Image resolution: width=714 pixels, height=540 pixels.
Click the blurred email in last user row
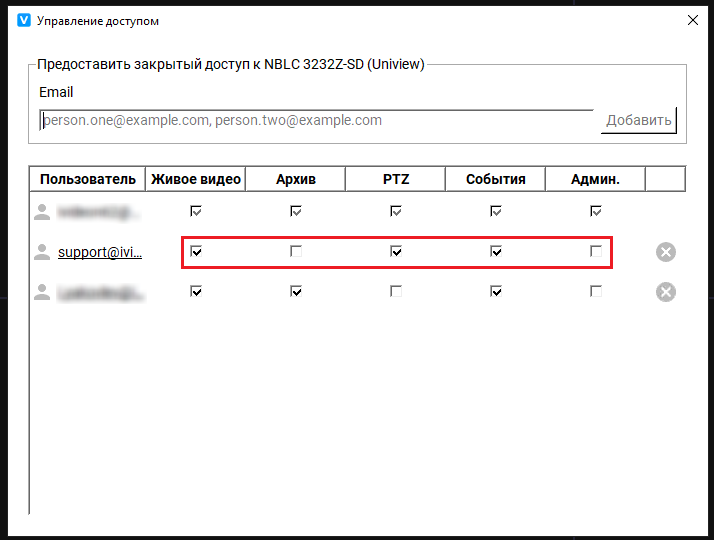(x=100, y=293)
